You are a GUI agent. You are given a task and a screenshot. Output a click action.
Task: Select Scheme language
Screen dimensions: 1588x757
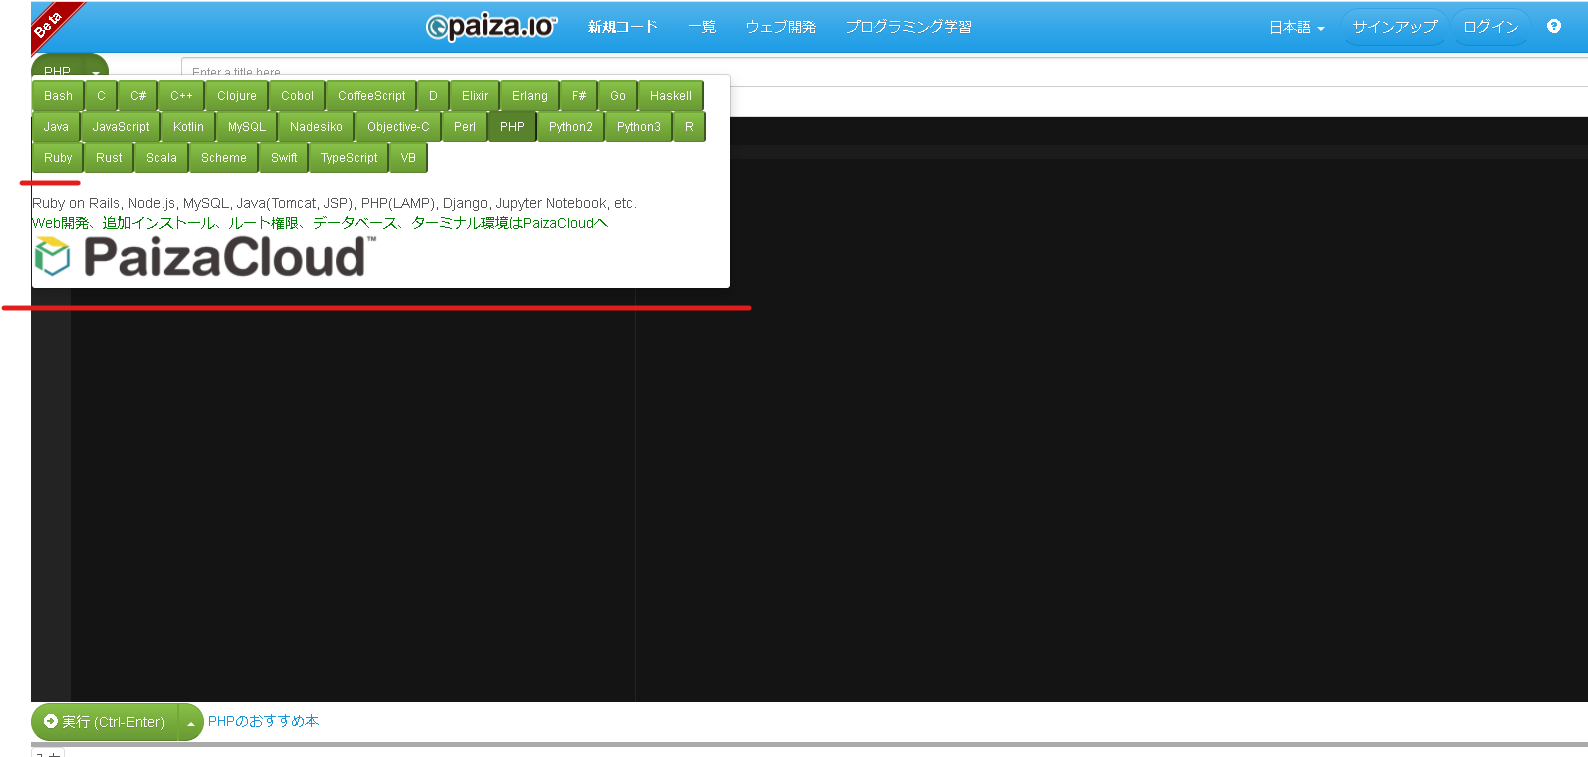click(224, 158)
